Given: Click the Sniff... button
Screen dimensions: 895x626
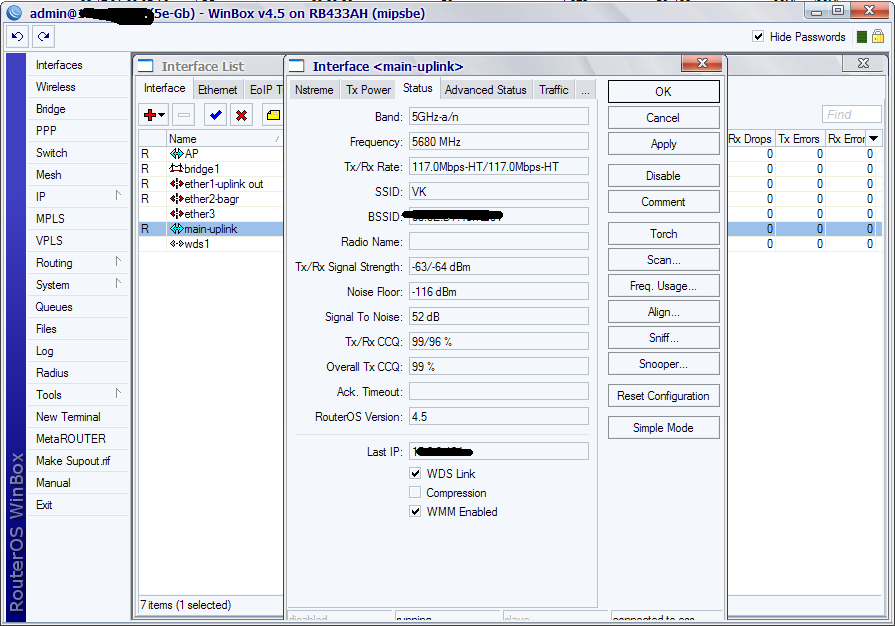Looking at the screenshot, I should coord(663,338).
